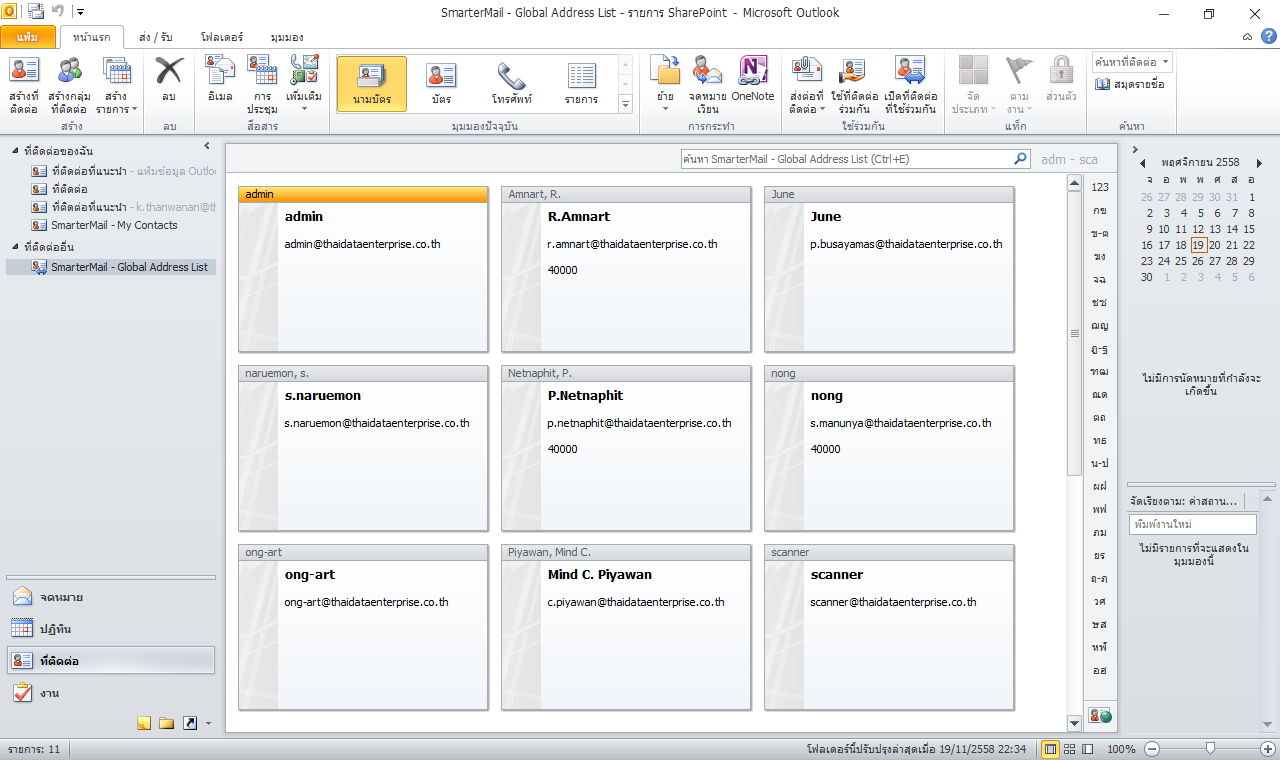
Task: Select the Home (หน้าแรก) tab
Action: (x=92, y=37)
